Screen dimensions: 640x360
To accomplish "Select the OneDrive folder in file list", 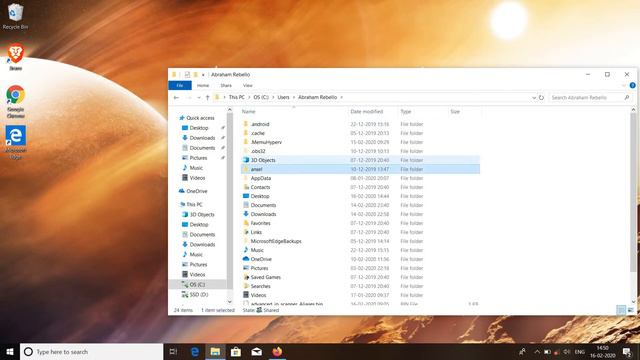I will click(360, 259).
